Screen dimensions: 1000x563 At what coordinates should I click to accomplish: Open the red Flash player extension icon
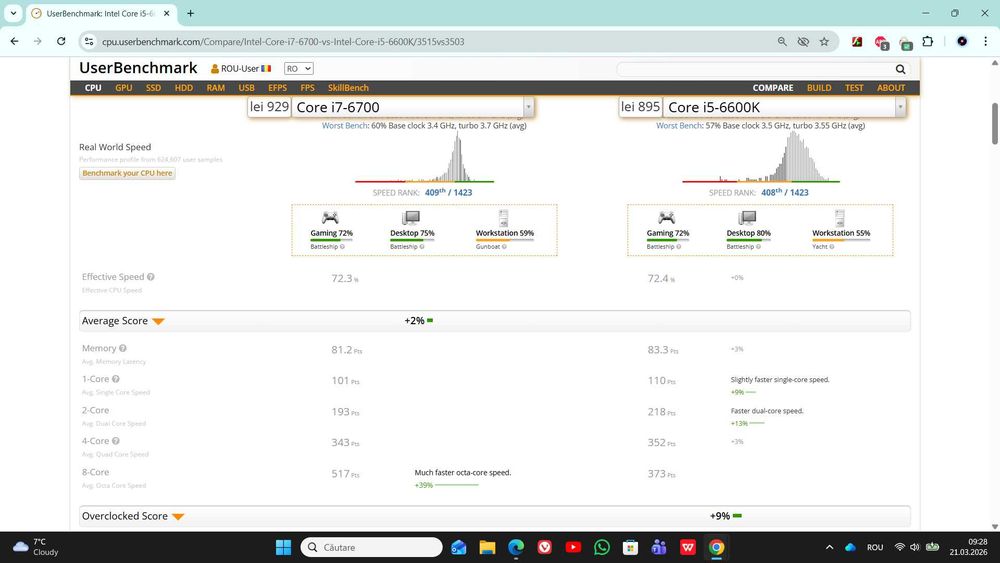click(857, 41)
